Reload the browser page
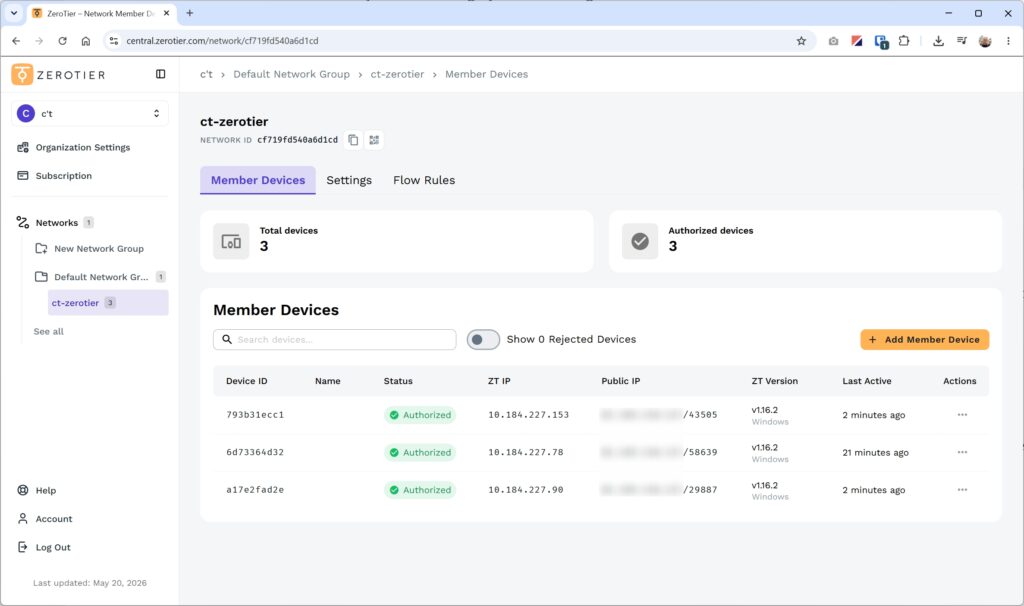 click(62, 40)
